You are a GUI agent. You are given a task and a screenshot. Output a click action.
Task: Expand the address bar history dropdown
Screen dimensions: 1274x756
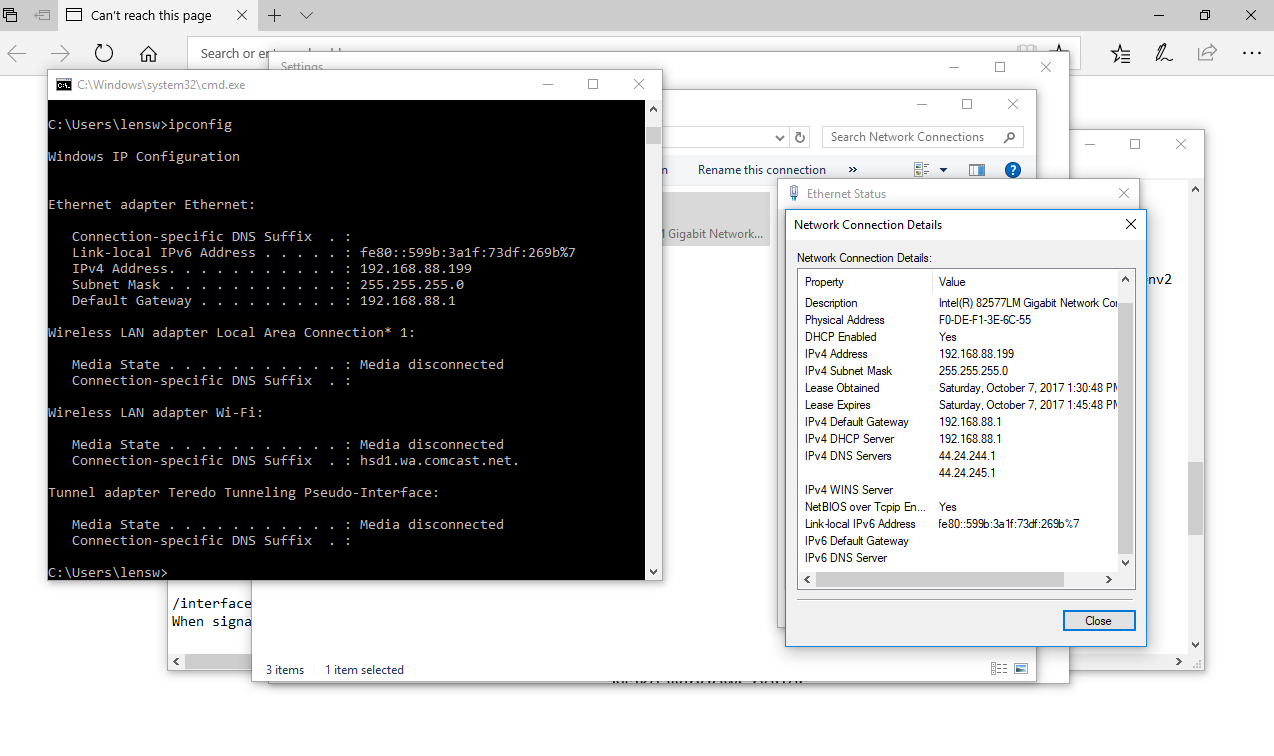tap(781, 137)
